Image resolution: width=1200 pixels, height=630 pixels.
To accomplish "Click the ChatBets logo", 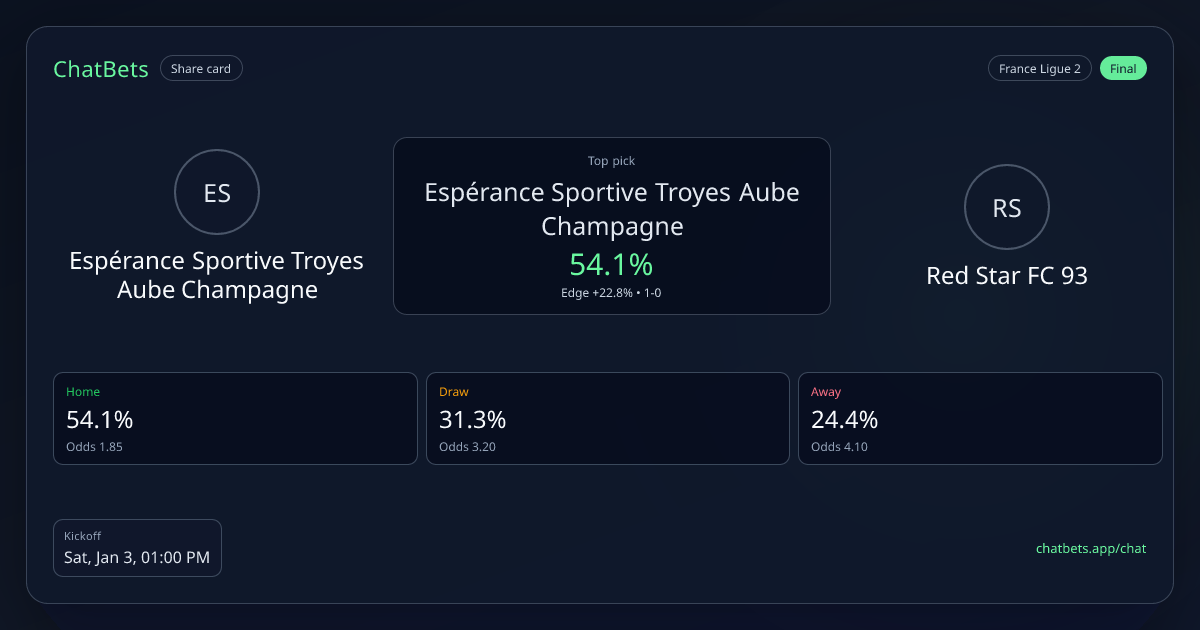I will [101, 69].
